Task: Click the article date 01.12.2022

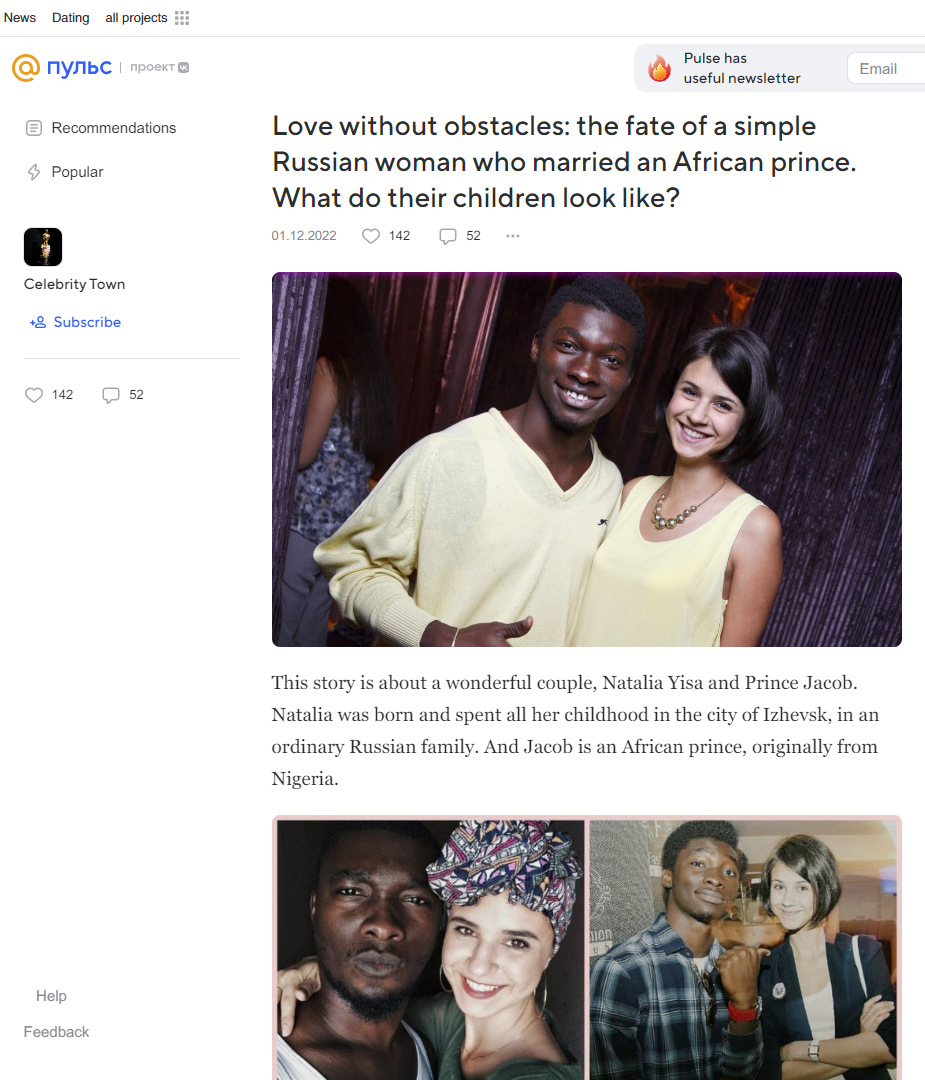Action: click(x=304, y=236)
